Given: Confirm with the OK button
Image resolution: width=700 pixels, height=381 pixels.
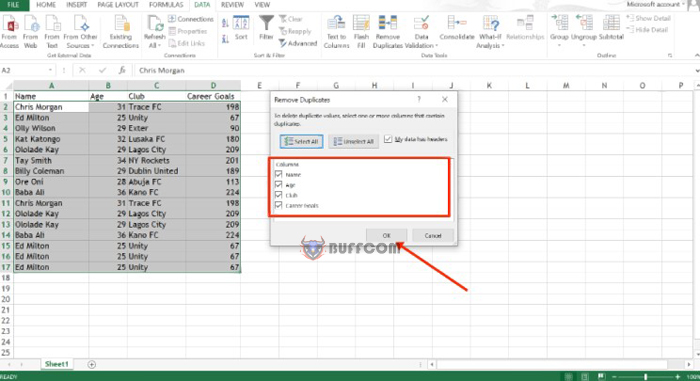Looking at the screenshot, I should [x=386, y=235].
